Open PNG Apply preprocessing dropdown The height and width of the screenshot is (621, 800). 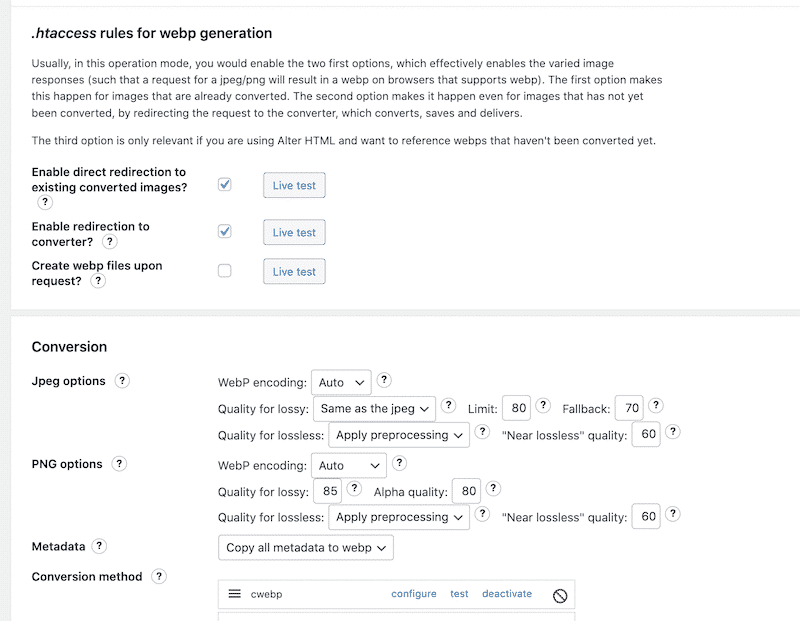click(x=399, y=517)
